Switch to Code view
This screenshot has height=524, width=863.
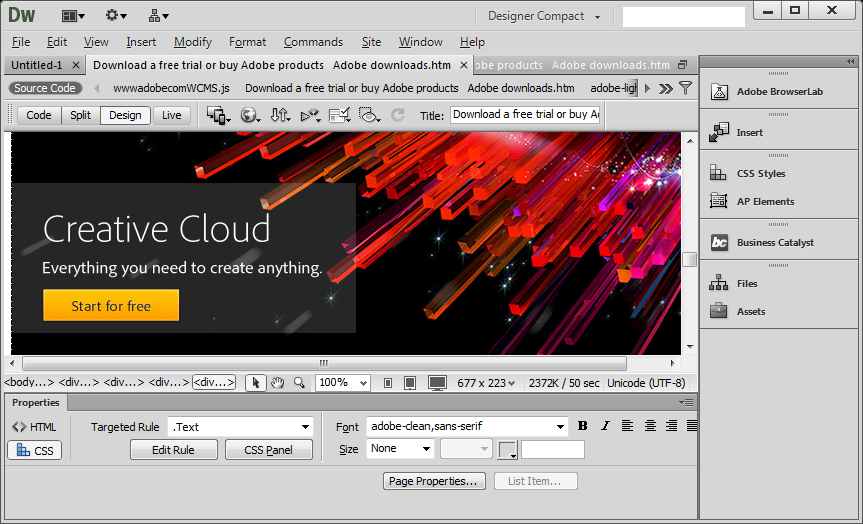click(x=39, y=115)
